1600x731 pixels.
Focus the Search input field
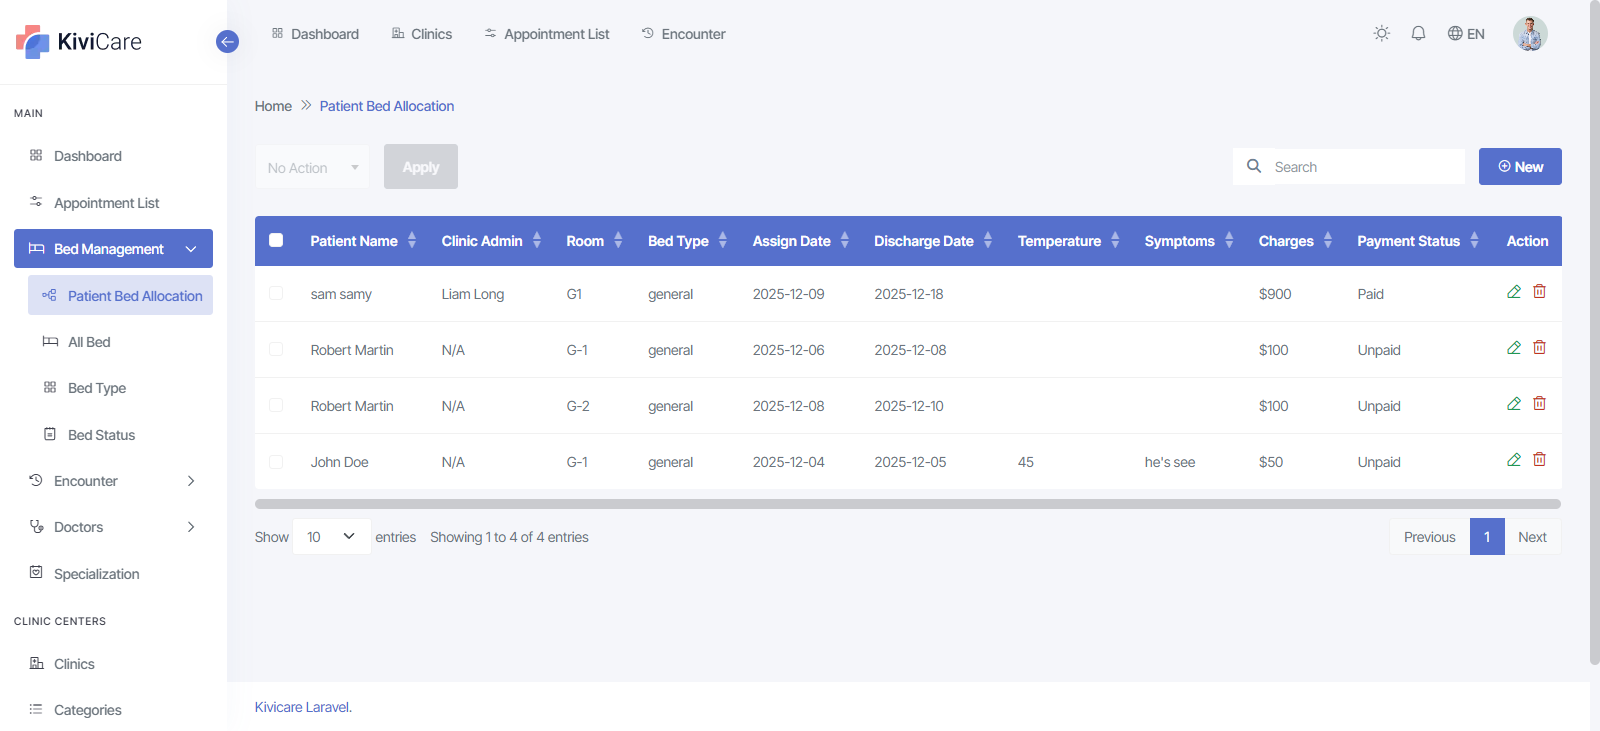click(1364, 167)
